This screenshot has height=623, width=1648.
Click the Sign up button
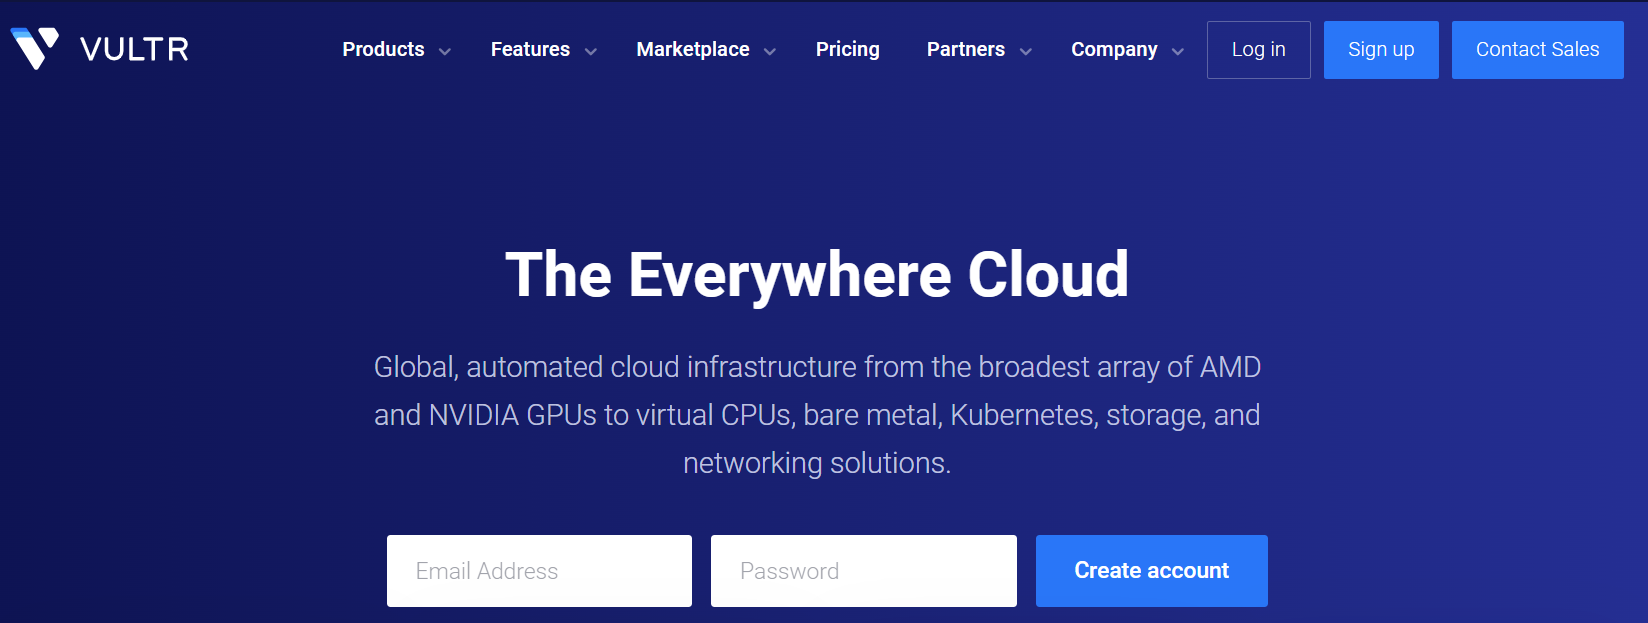click(1381, 50)
